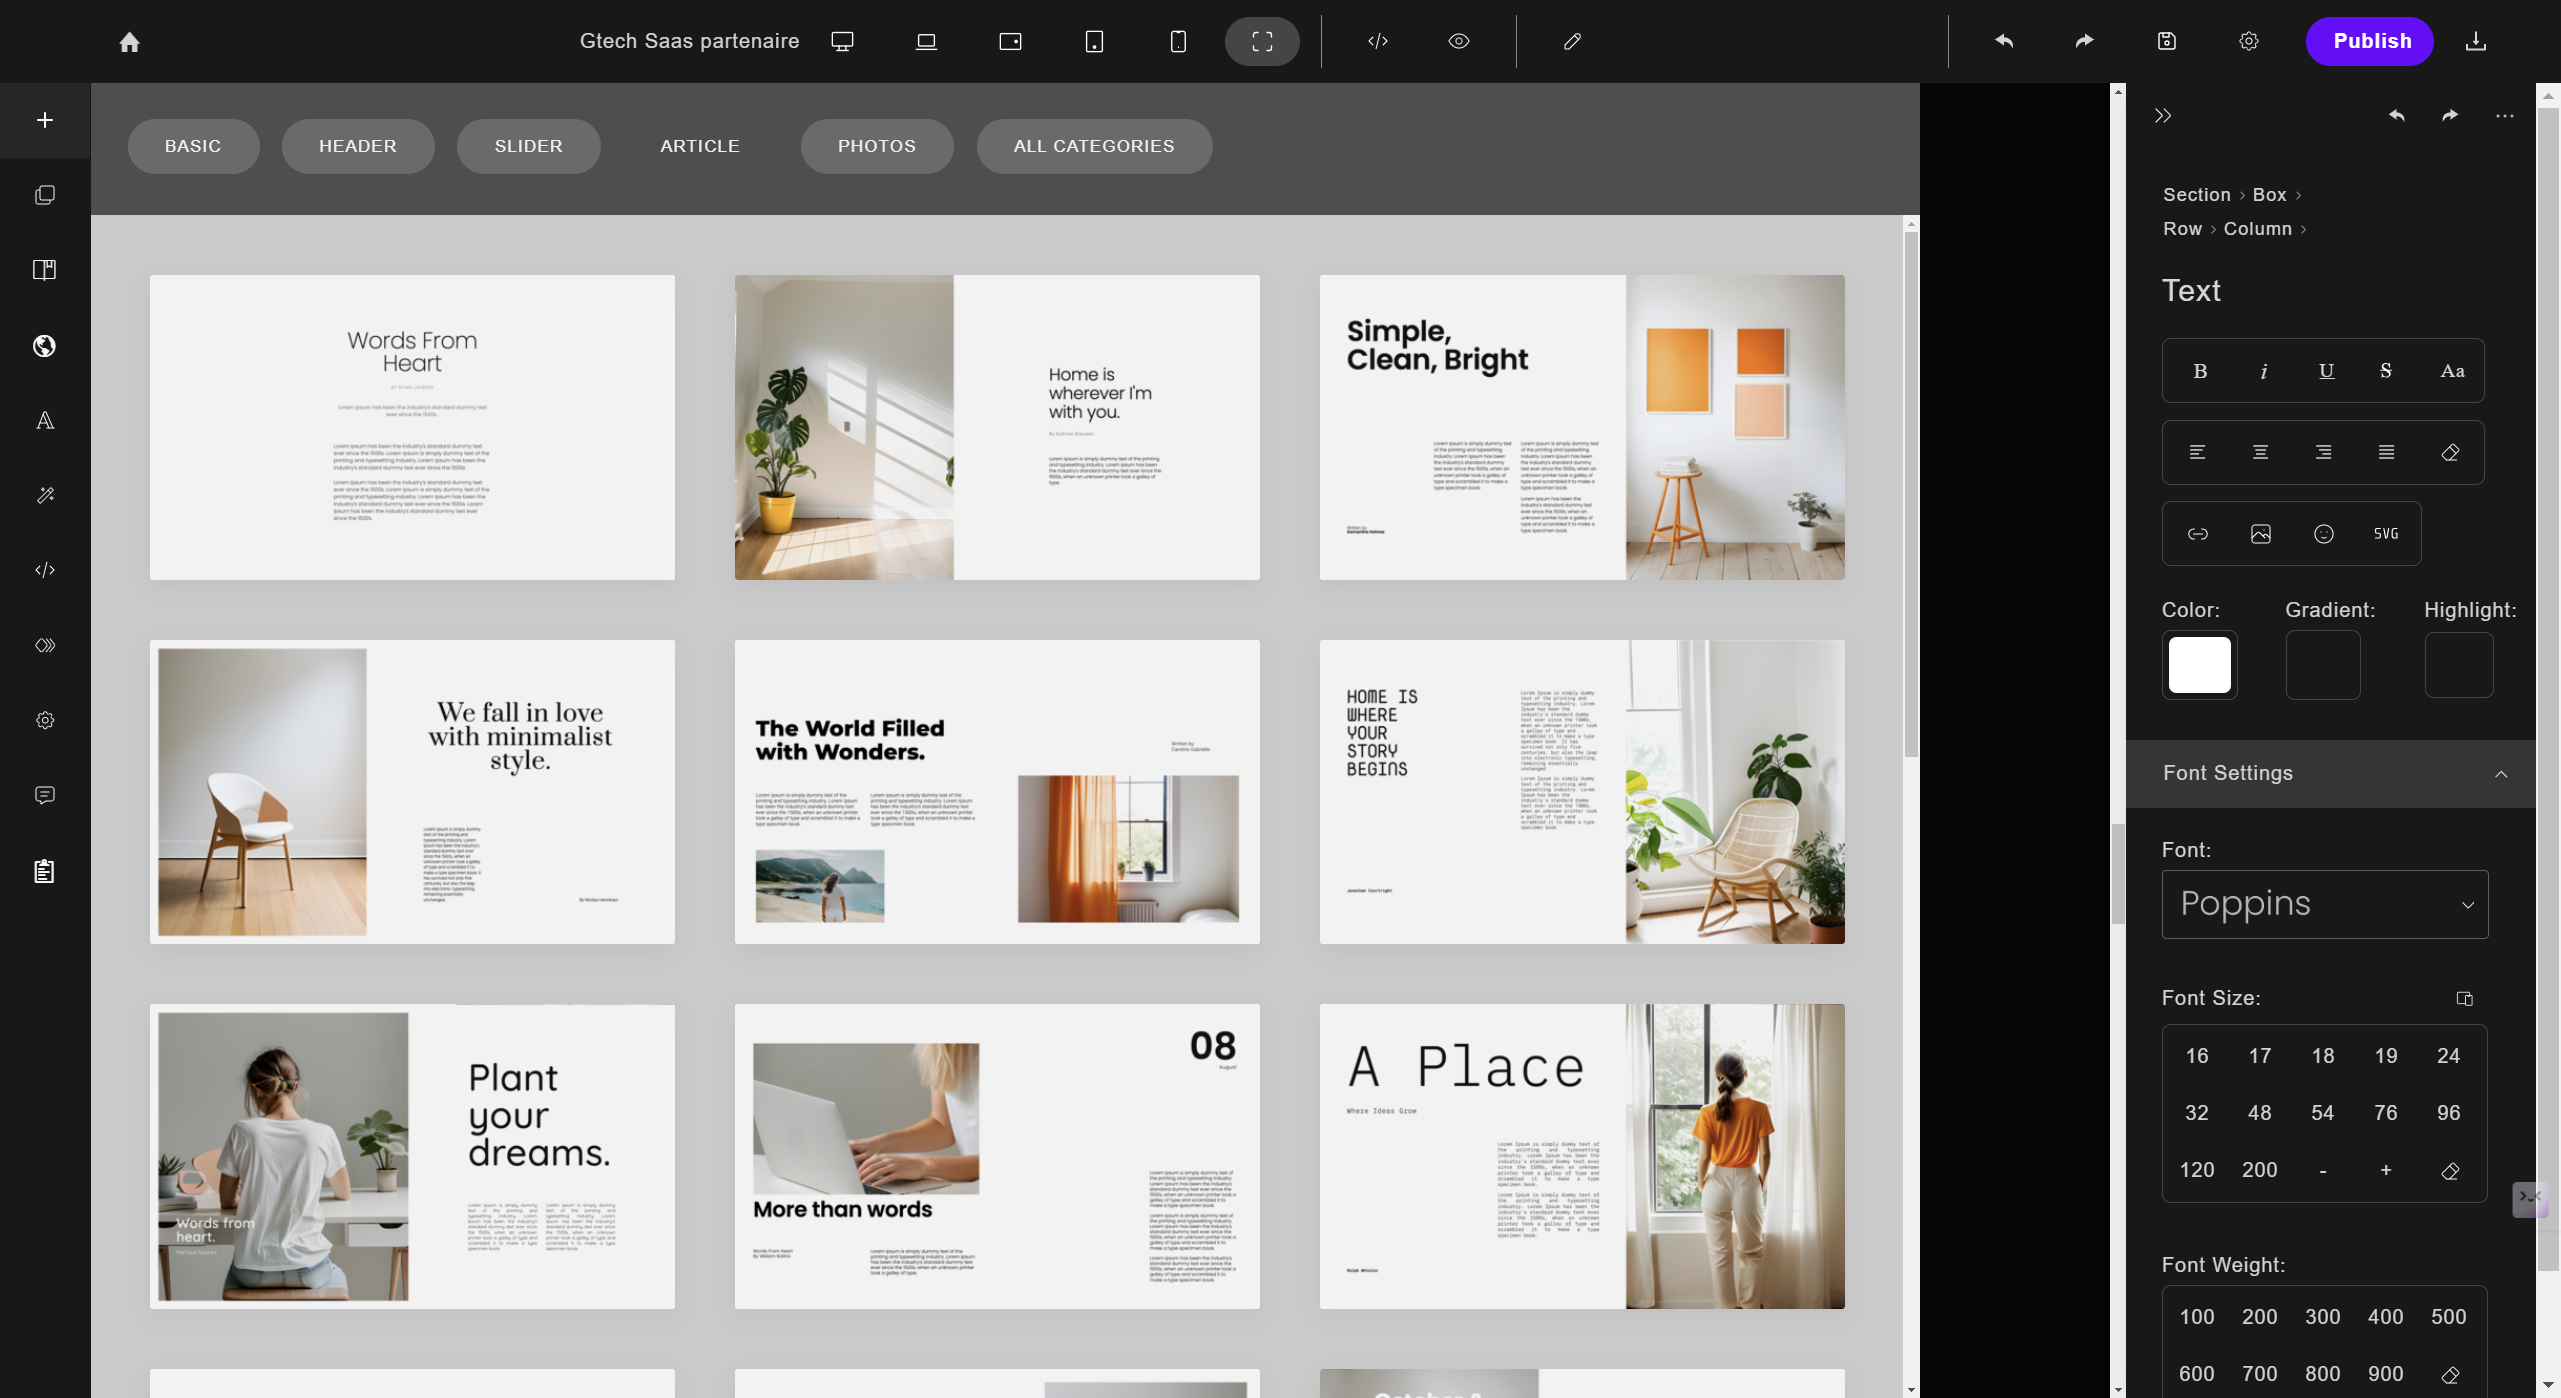Viewport: 2561px width, 1398px height.
Task: Collapse the right panel with double chevron
Action: pos(2163,116)
